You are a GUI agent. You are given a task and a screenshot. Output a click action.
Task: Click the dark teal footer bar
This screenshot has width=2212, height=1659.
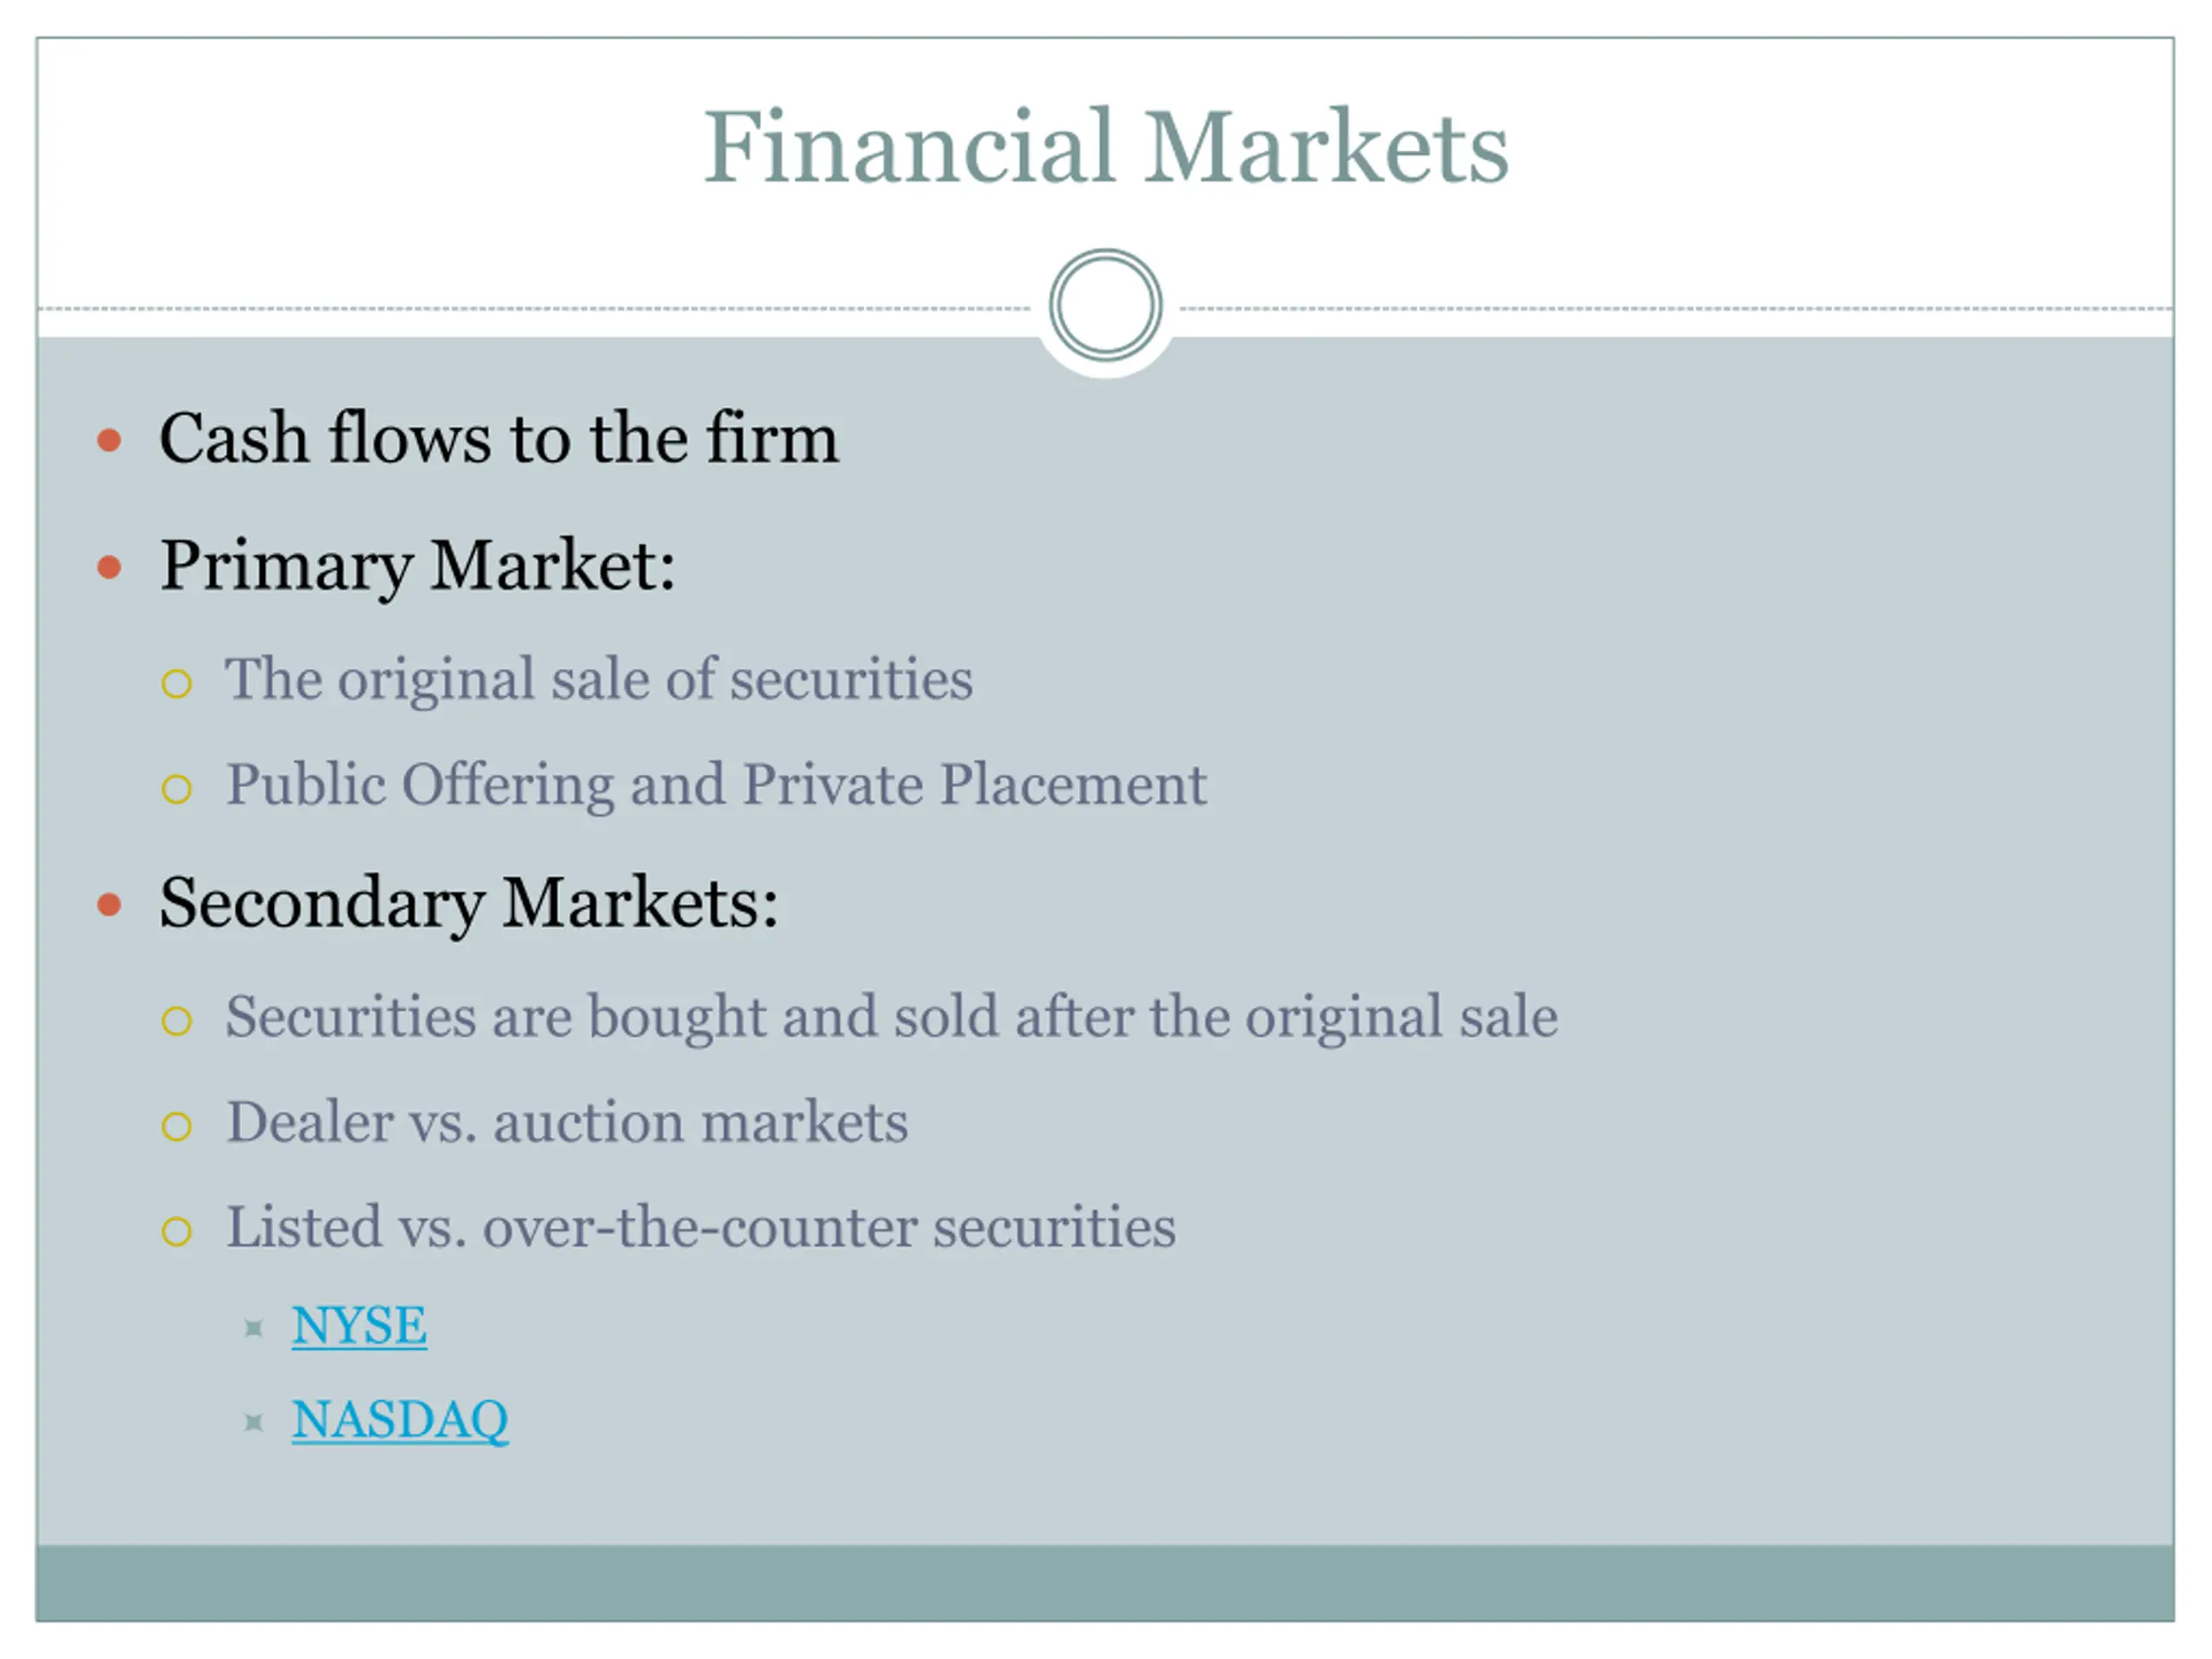point(1105,1582)
